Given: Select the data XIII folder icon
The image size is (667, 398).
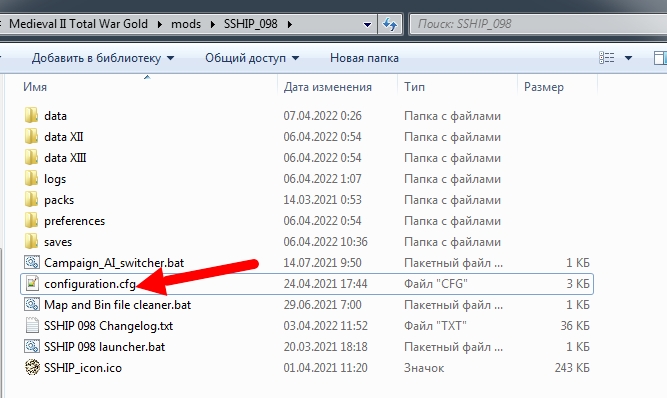Looking at the screenshot, I should click(x=31, y=158).
